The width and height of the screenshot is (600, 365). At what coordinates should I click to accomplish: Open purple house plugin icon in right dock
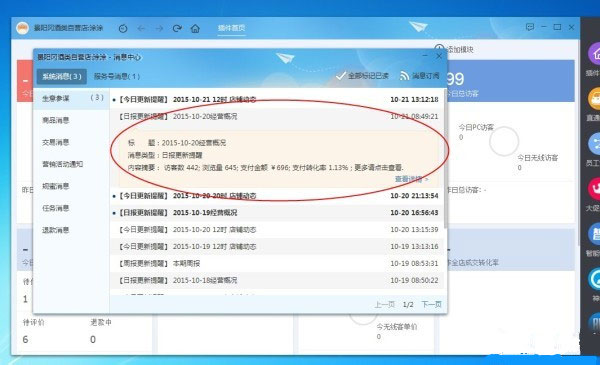tap(594, 54)
